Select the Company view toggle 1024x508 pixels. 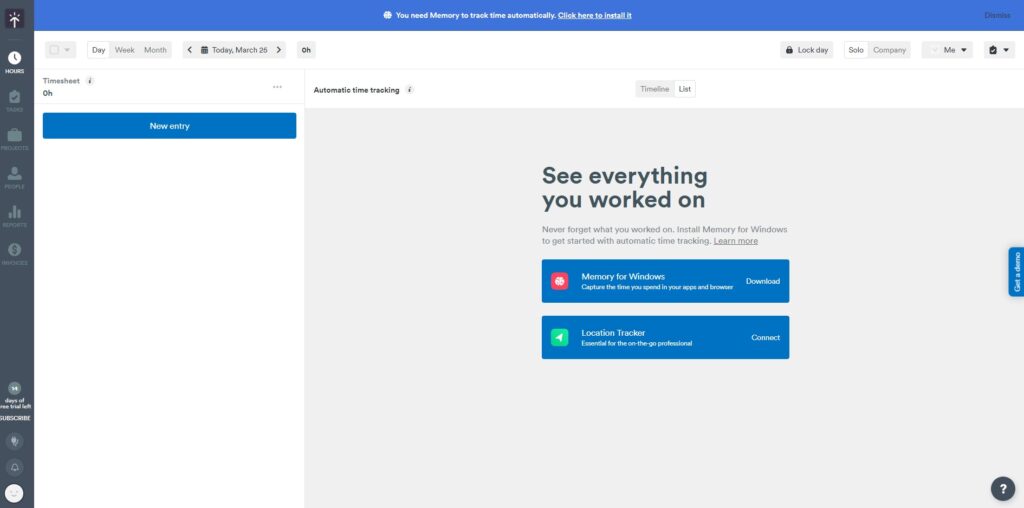[889, 50]
